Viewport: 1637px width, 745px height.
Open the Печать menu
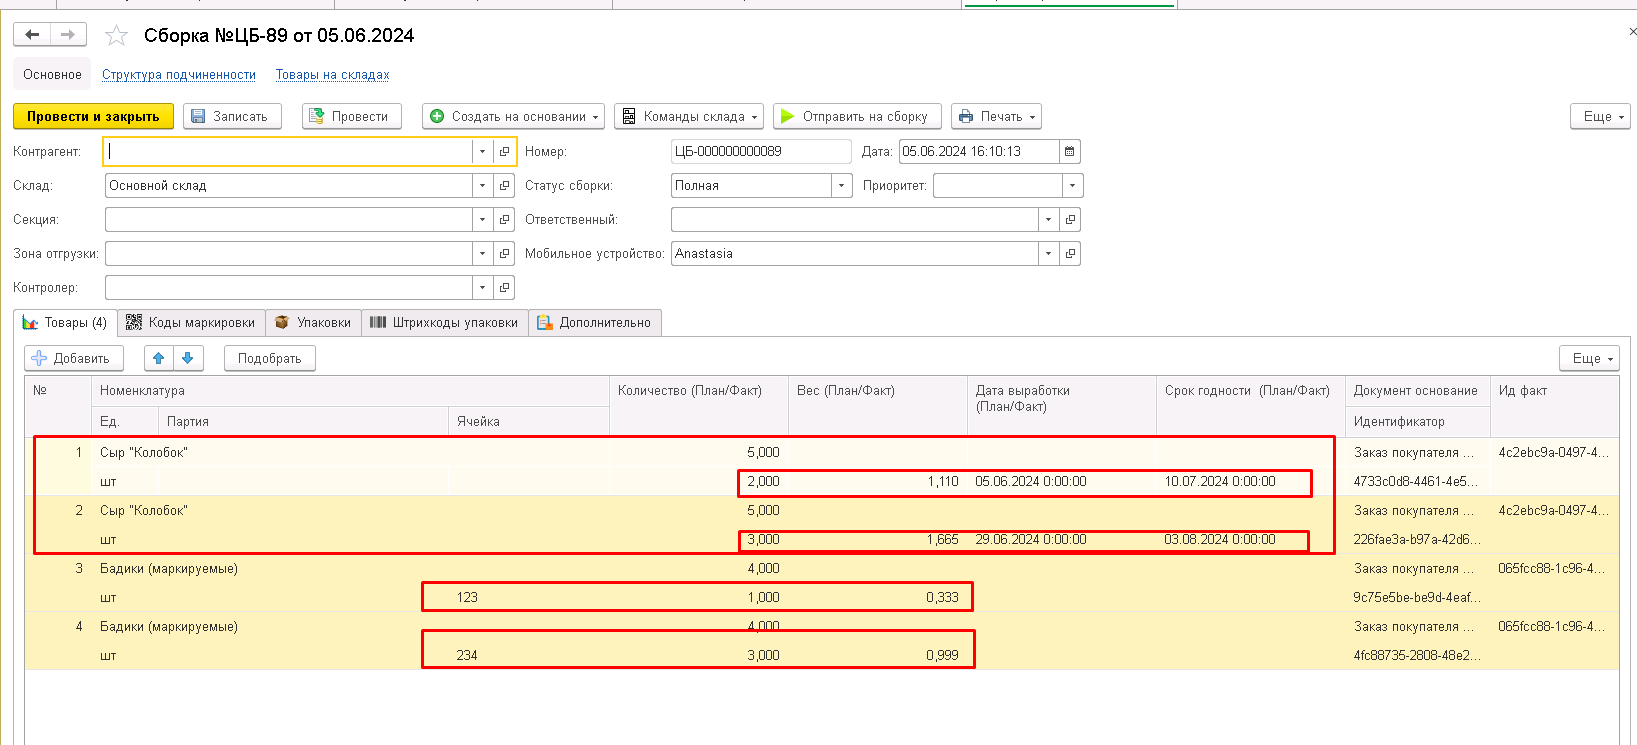(996, 117)
